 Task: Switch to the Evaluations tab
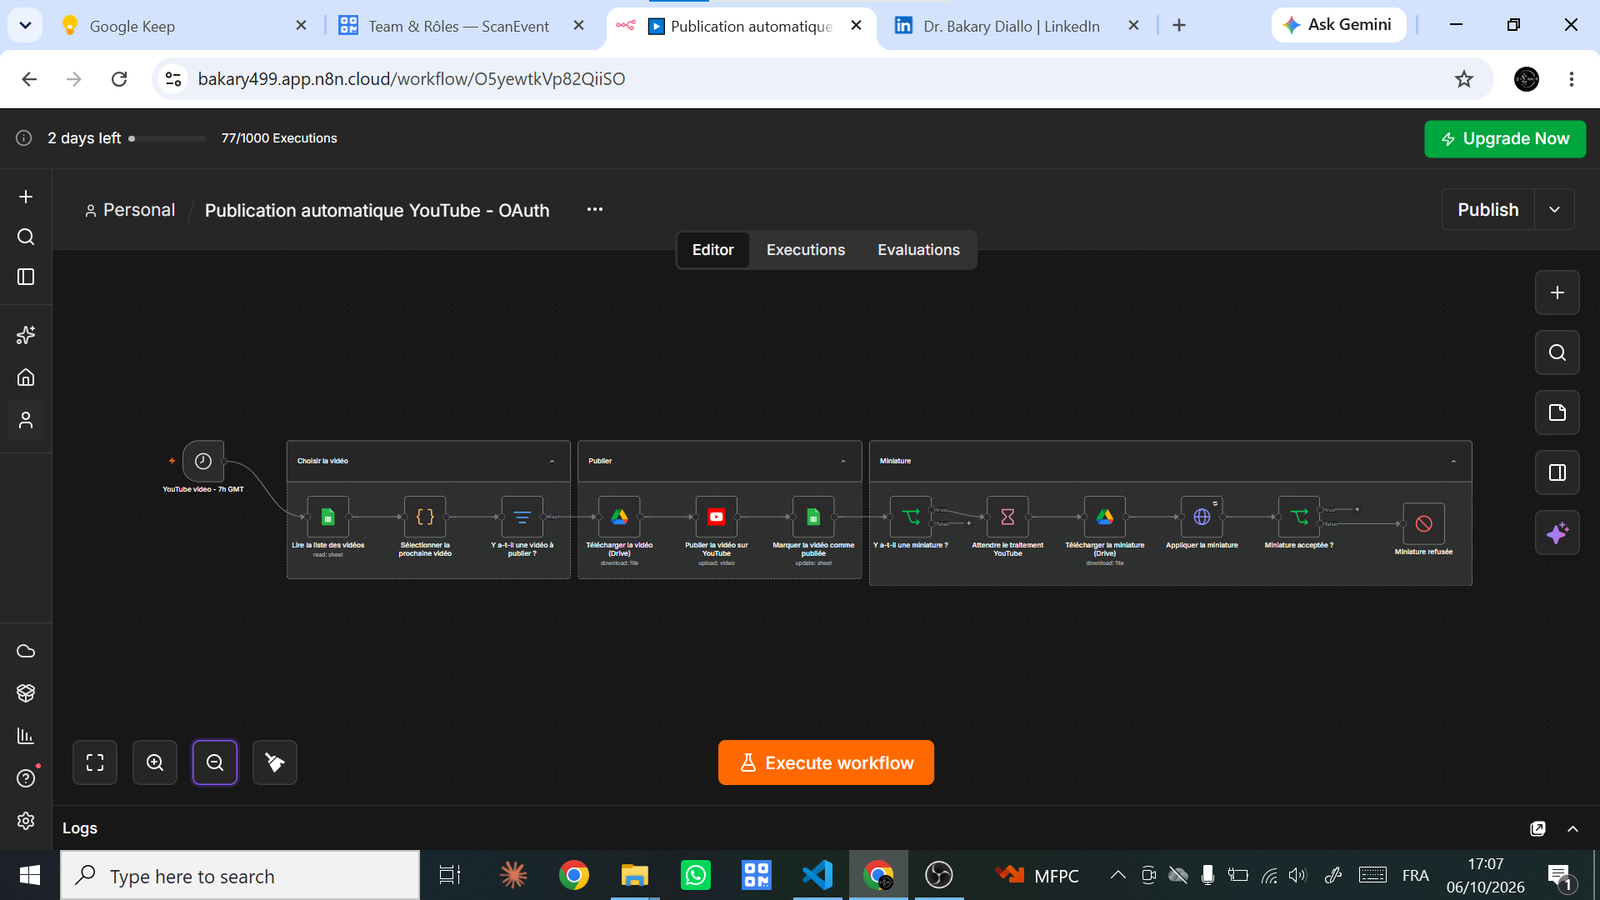[919, 250]
